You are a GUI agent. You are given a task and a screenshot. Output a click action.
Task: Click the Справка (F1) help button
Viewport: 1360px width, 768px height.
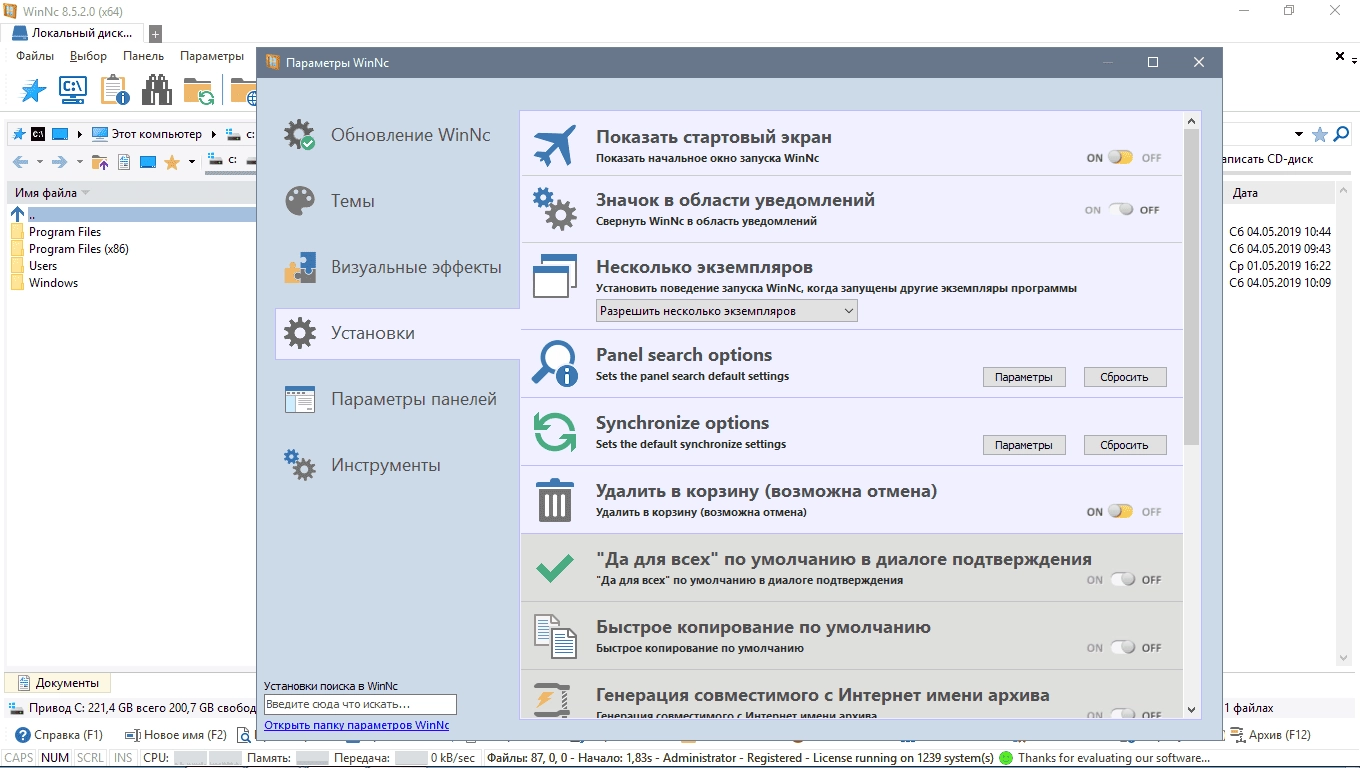(61, 735)
